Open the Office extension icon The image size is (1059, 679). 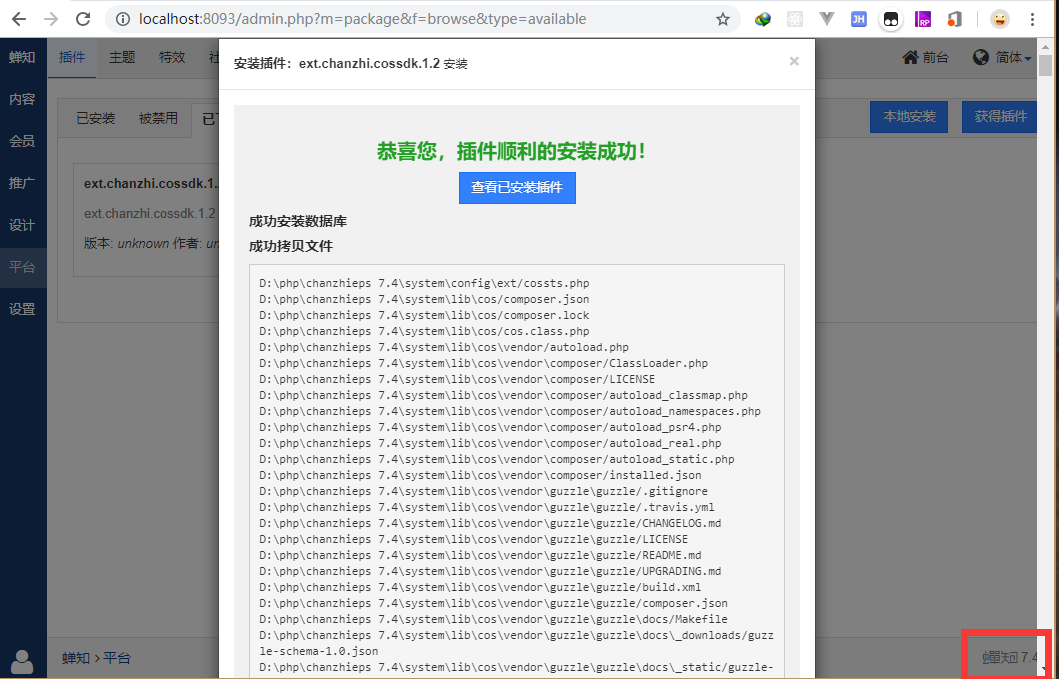[x=954, y=20]
